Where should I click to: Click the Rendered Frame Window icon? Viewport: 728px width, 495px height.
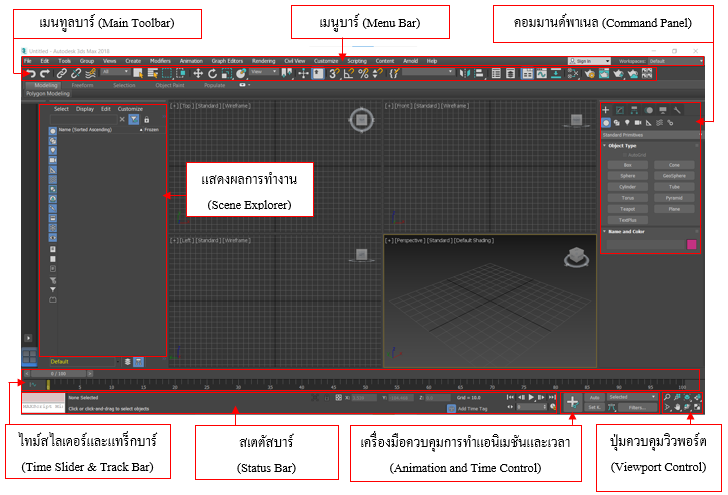click(x=604, y=73)
